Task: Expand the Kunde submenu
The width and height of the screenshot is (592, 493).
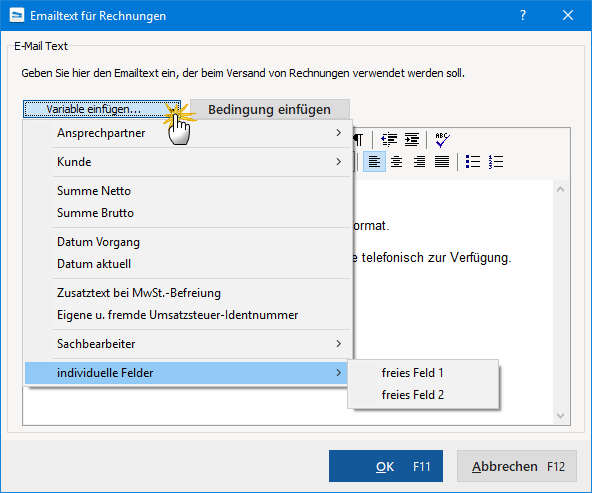Action: click(x=188, y=162)
